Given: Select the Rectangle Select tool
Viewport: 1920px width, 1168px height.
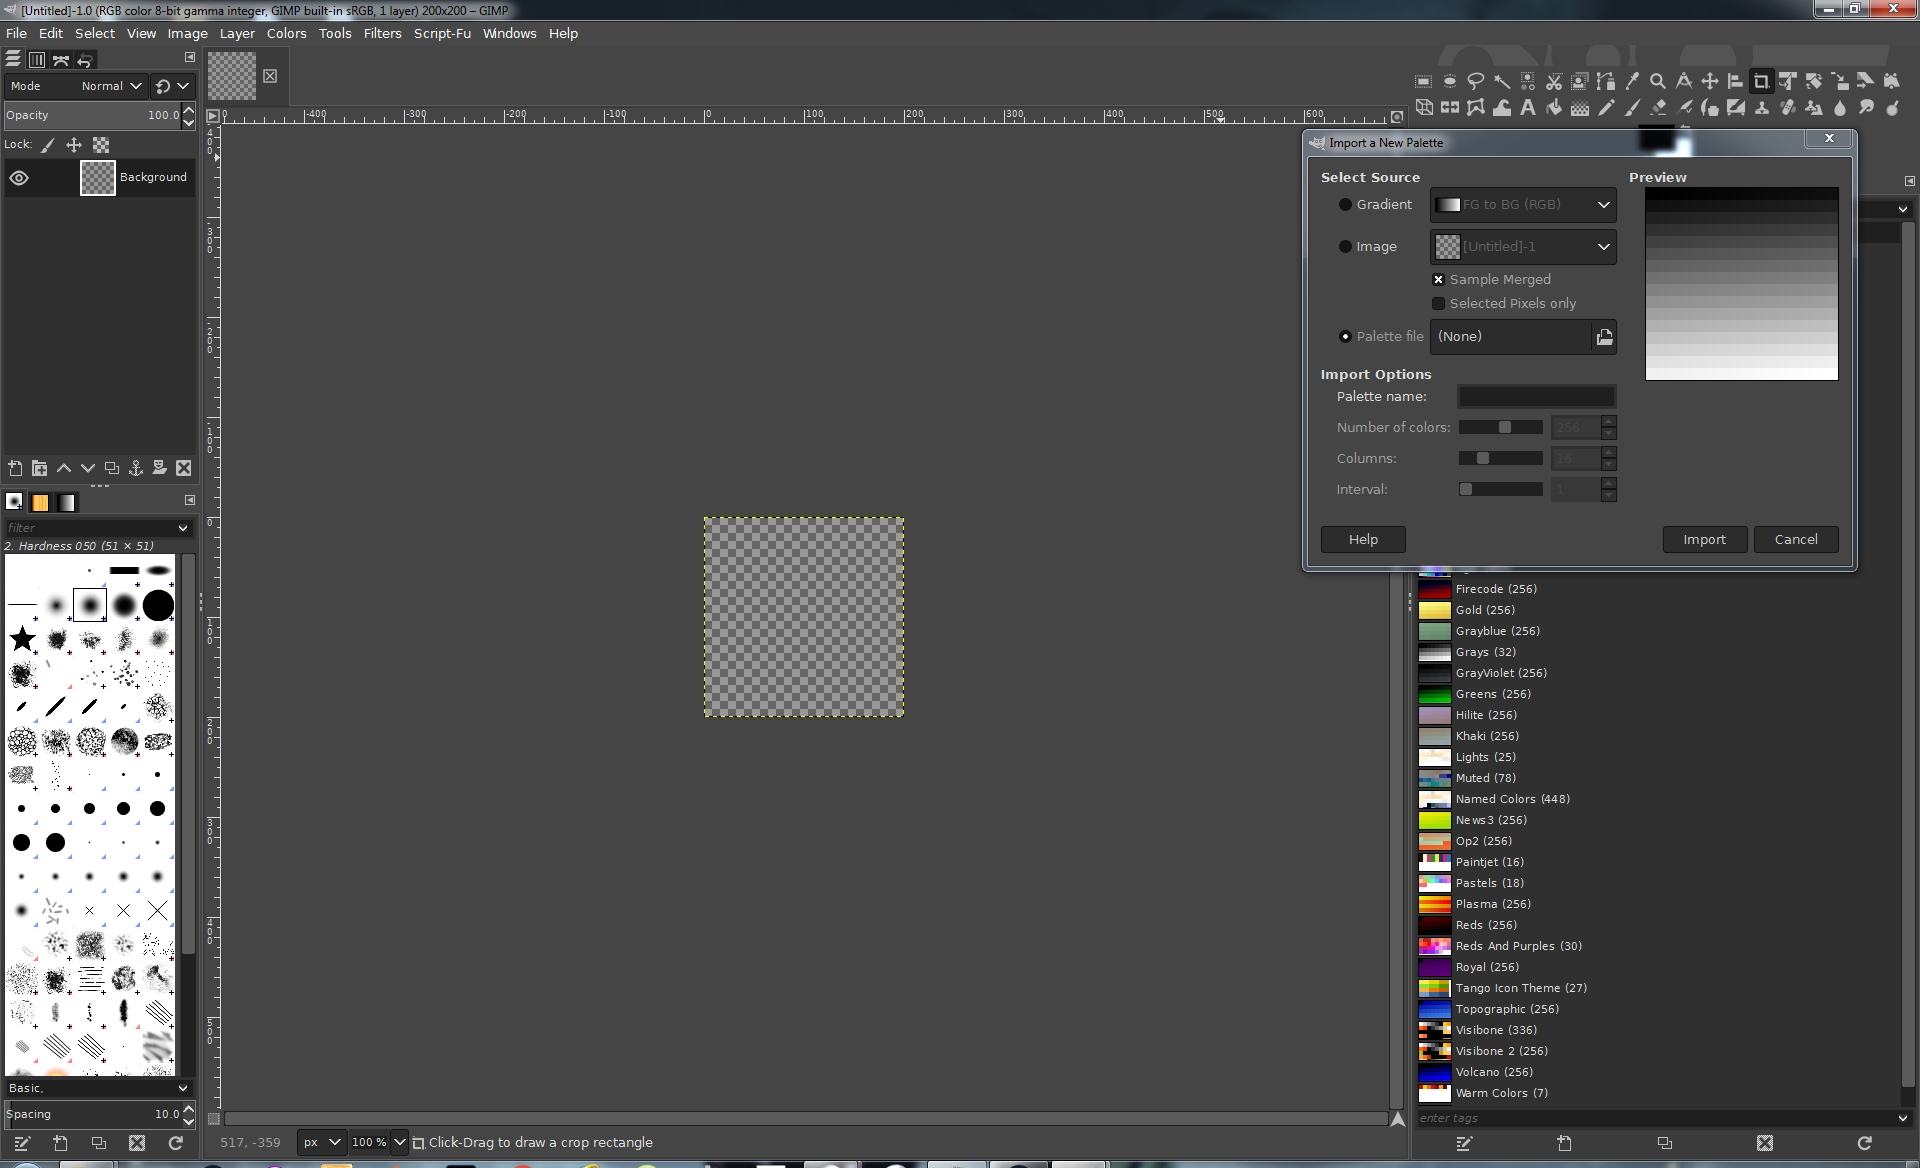Looking at the screenshot, I should [x=1423, y=82].
